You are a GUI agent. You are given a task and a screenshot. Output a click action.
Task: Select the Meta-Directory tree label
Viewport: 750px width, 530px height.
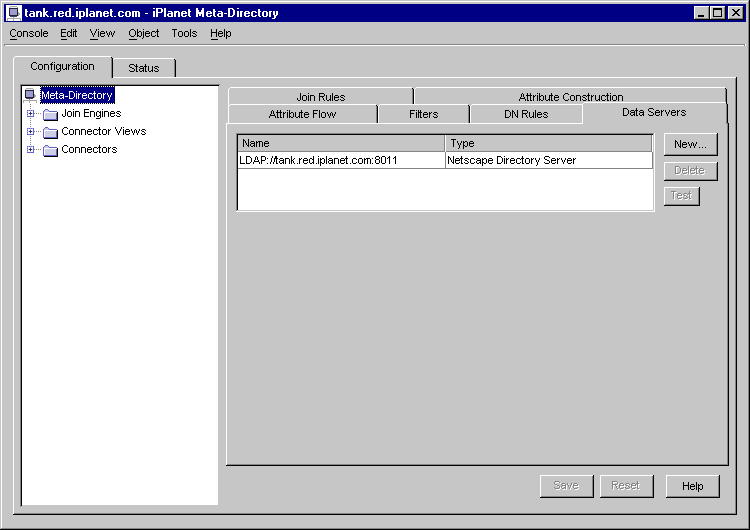point(77,95)
